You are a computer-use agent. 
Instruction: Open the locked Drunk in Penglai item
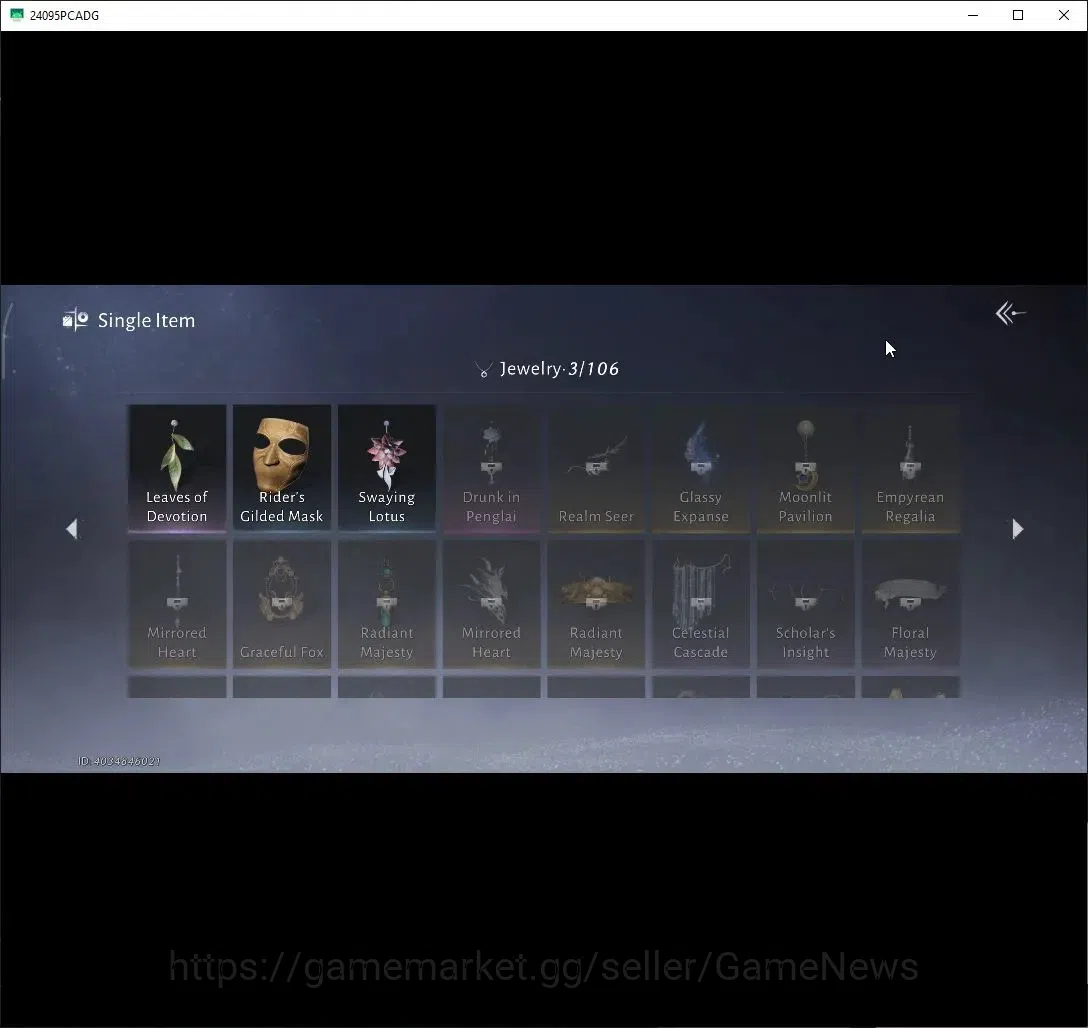click(x=491, y=468)
